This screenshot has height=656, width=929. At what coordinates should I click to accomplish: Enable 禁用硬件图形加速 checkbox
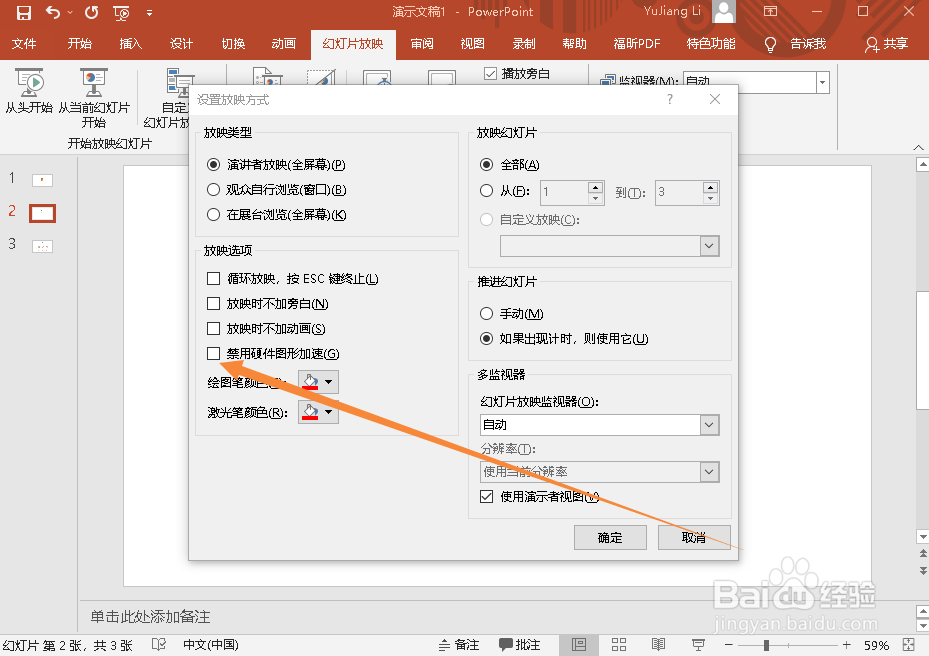pos(213,353)
